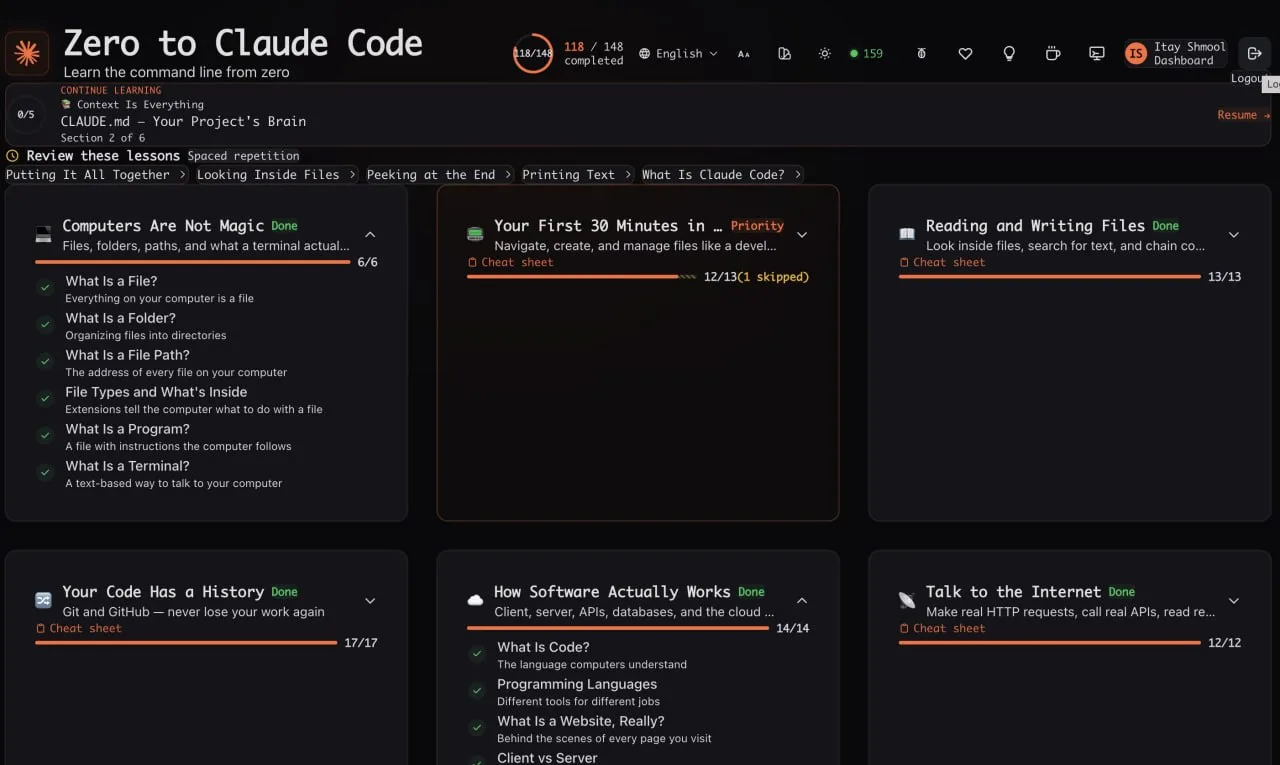The height and width of the screenshot is (765, 1280).
Task: Click the 118/148 circular progress ring
Action: click(x=533, y=54)
